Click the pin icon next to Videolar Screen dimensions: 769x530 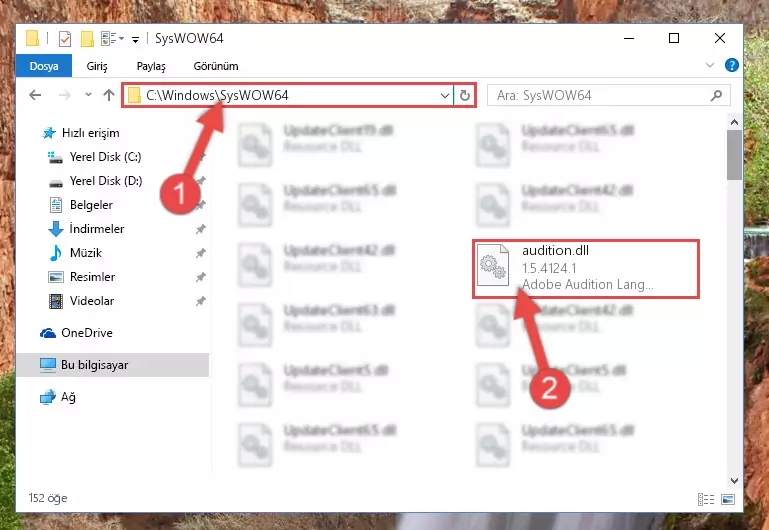(x=201, y=301)
